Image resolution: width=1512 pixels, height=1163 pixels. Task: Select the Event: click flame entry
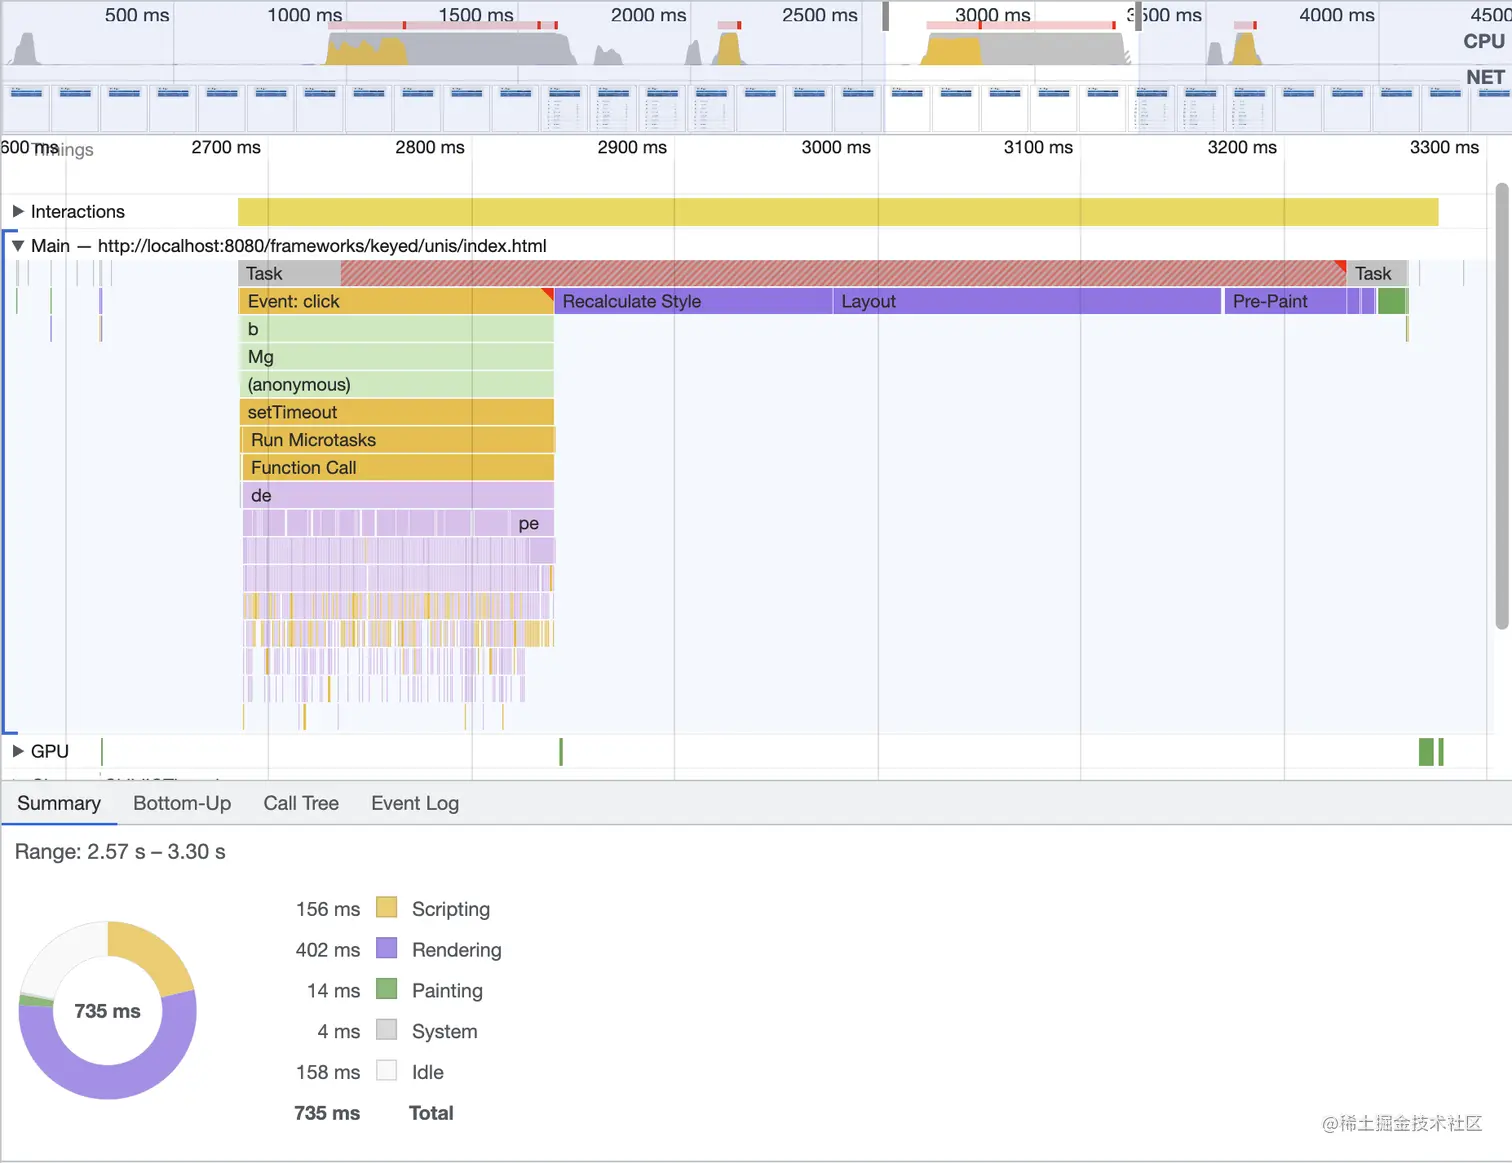396,301
